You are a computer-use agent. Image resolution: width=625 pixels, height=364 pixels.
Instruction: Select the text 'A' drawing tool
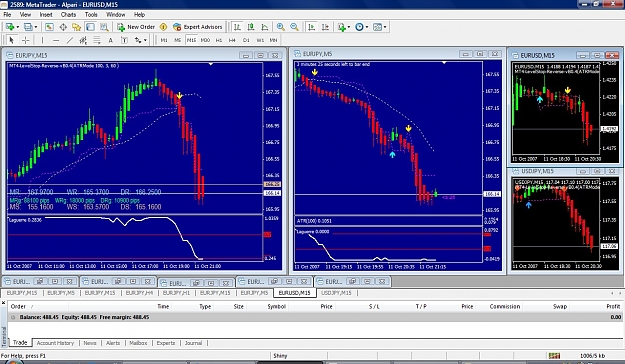(x=110, y=40)
